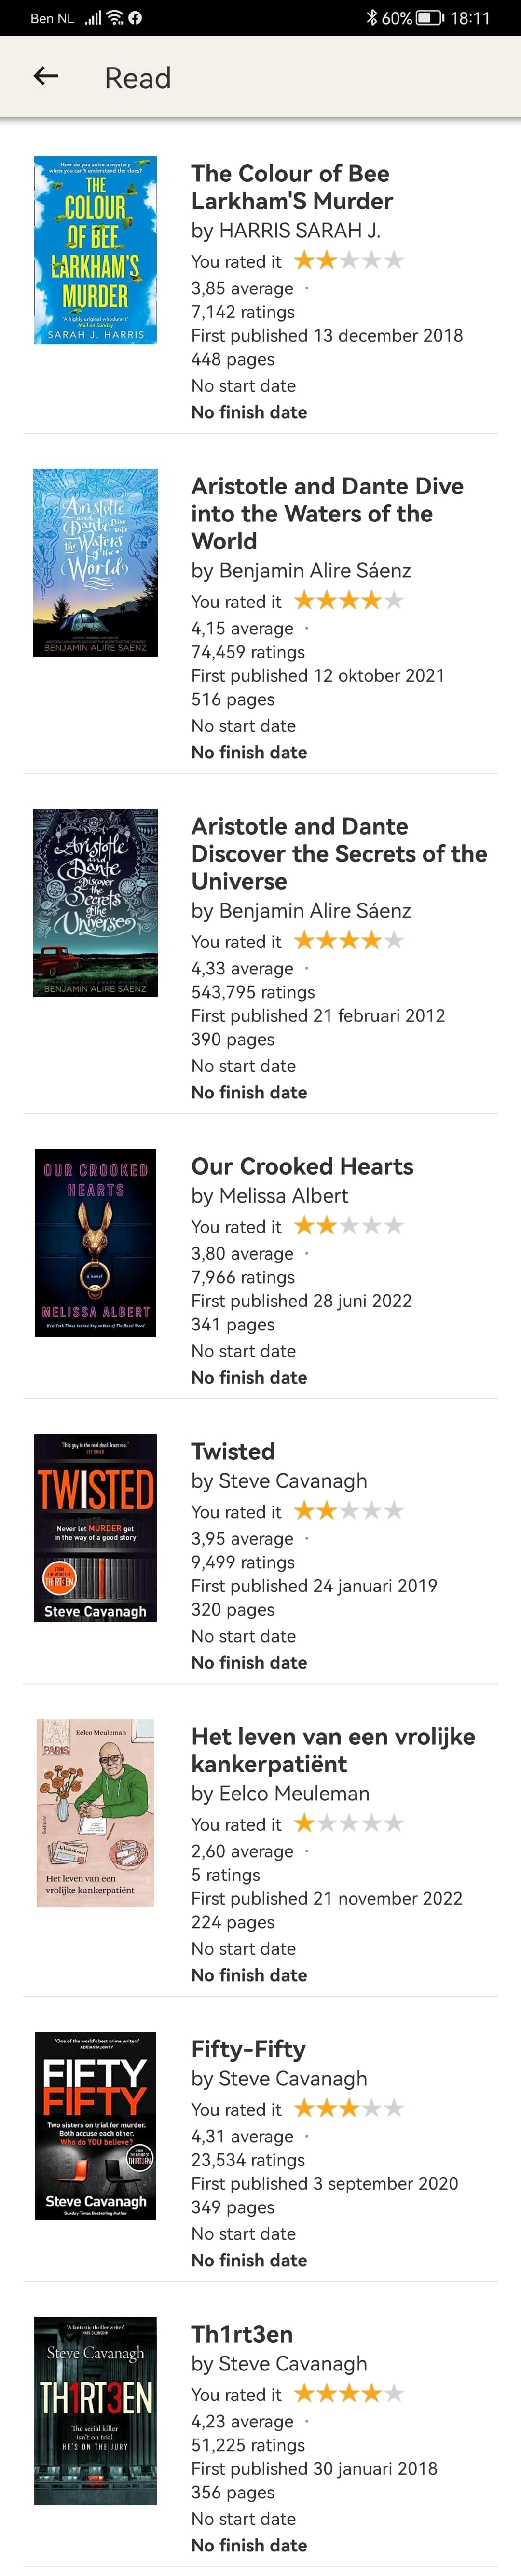The width and height of the screenshot is (521, 2576).
Task: Open The Colour of Bee Larkham's Murder cover
Action: 95,250
